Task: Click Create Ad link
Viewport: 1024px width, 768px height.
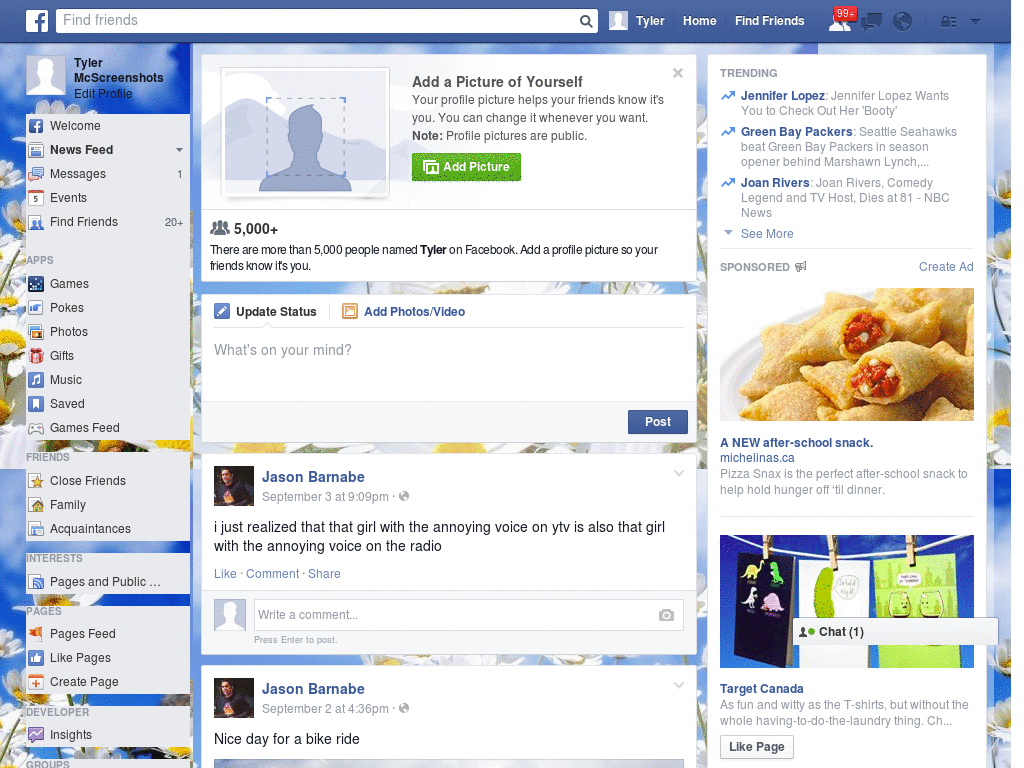Action: point(946,267)
